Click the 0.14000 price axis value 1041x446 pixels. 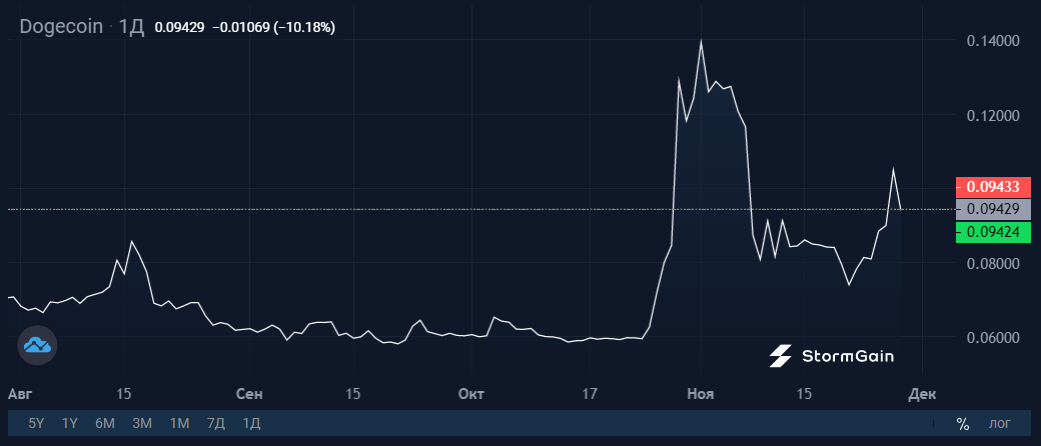(x=991, y=41)
